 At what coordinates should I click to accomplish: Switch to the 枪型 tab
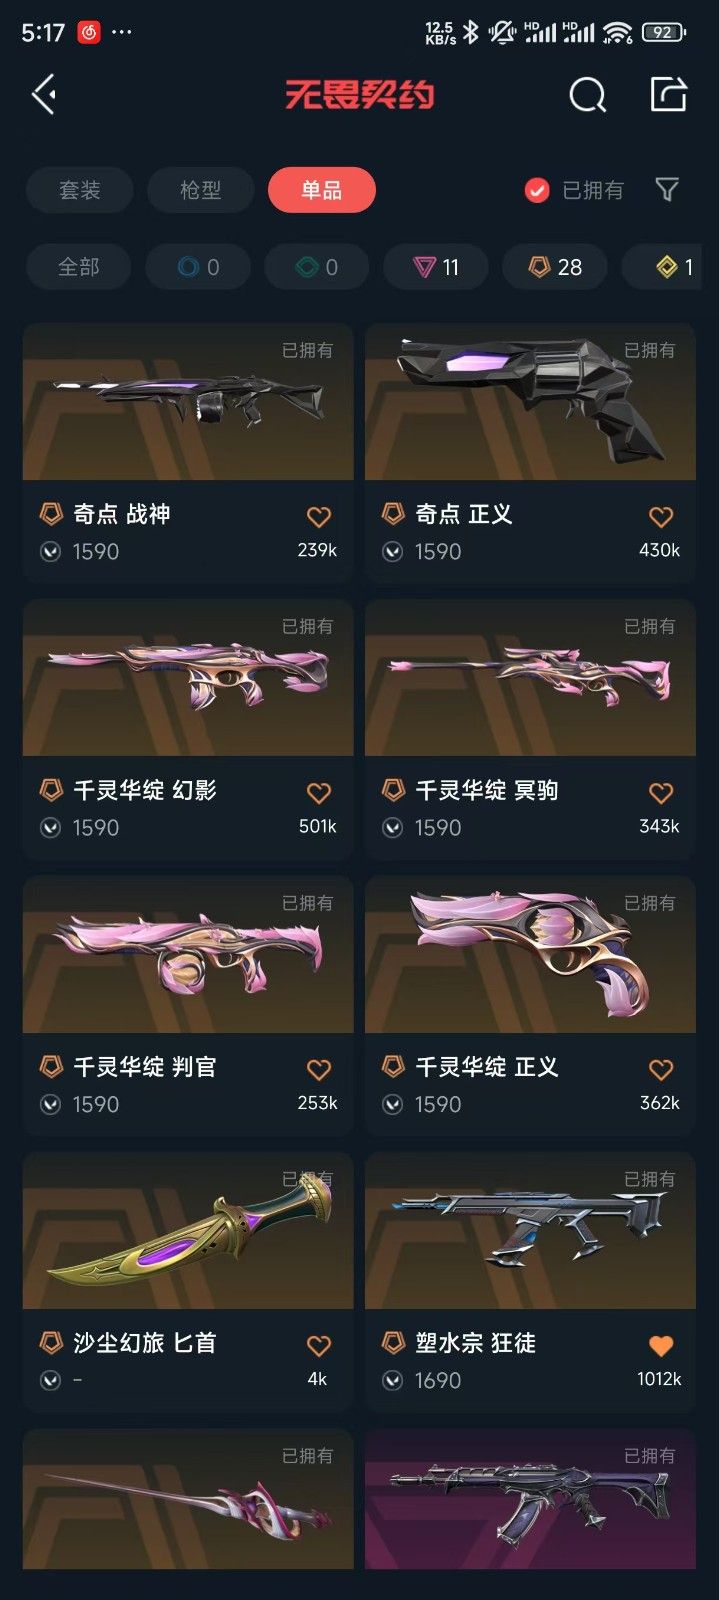(x=201, y=190)
